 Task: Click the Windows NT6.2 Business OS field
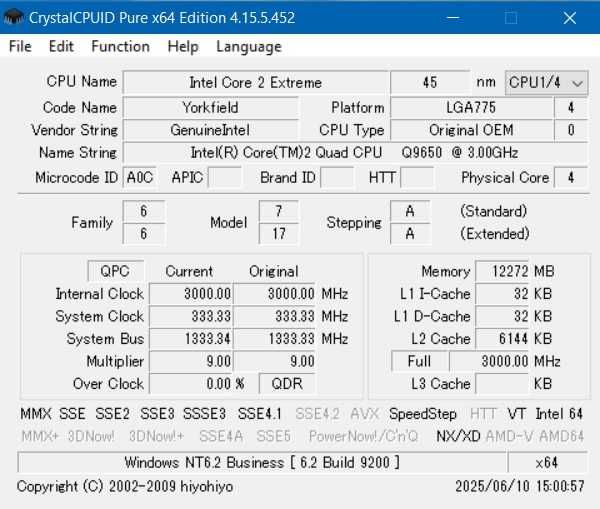pos(262,462)
